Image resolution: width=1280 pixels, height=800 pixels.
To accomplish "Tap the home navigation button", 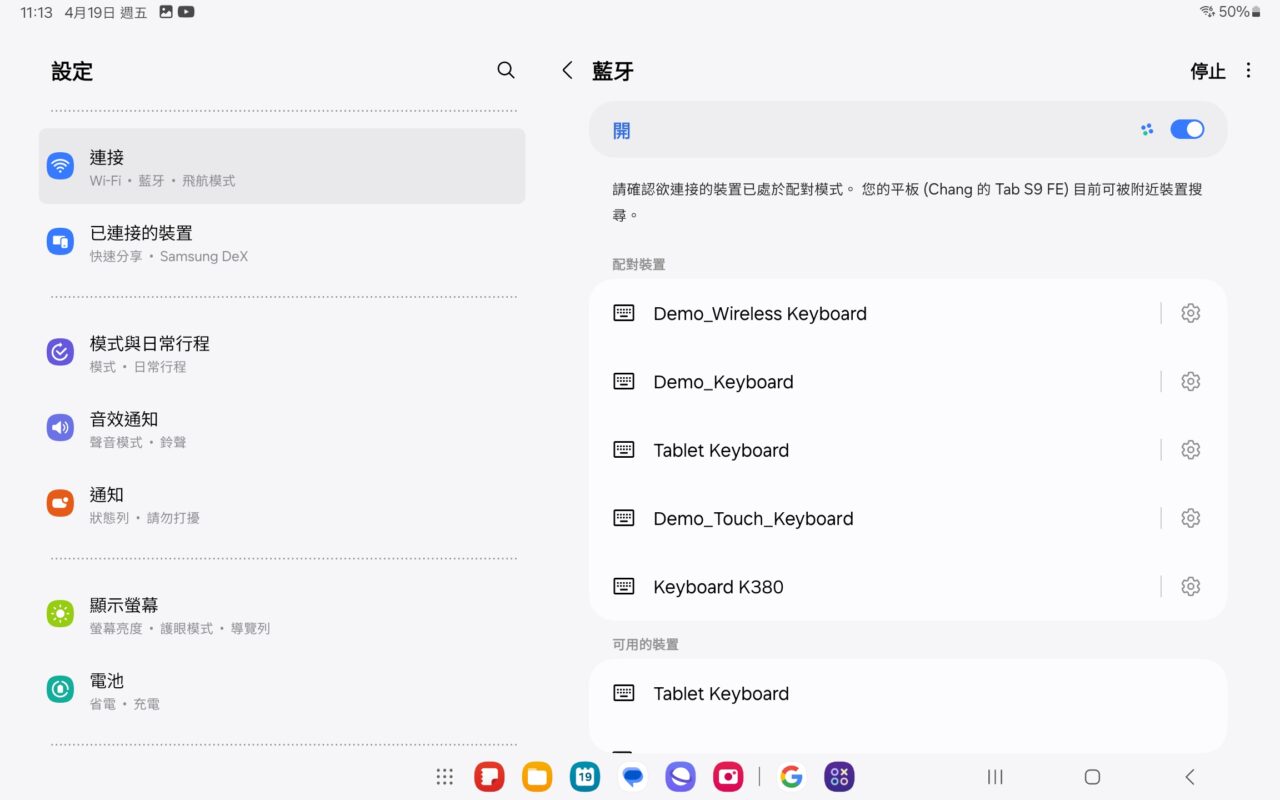I will pos(1092,777).
